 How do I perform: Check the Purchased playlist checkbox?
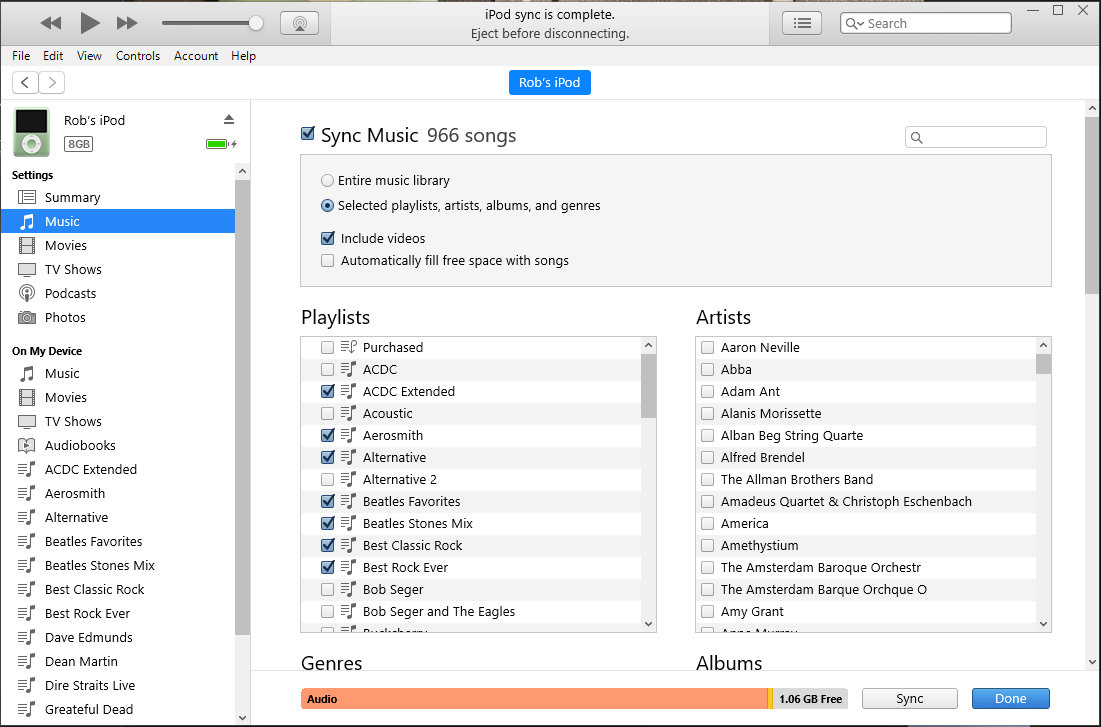point(327,347)
